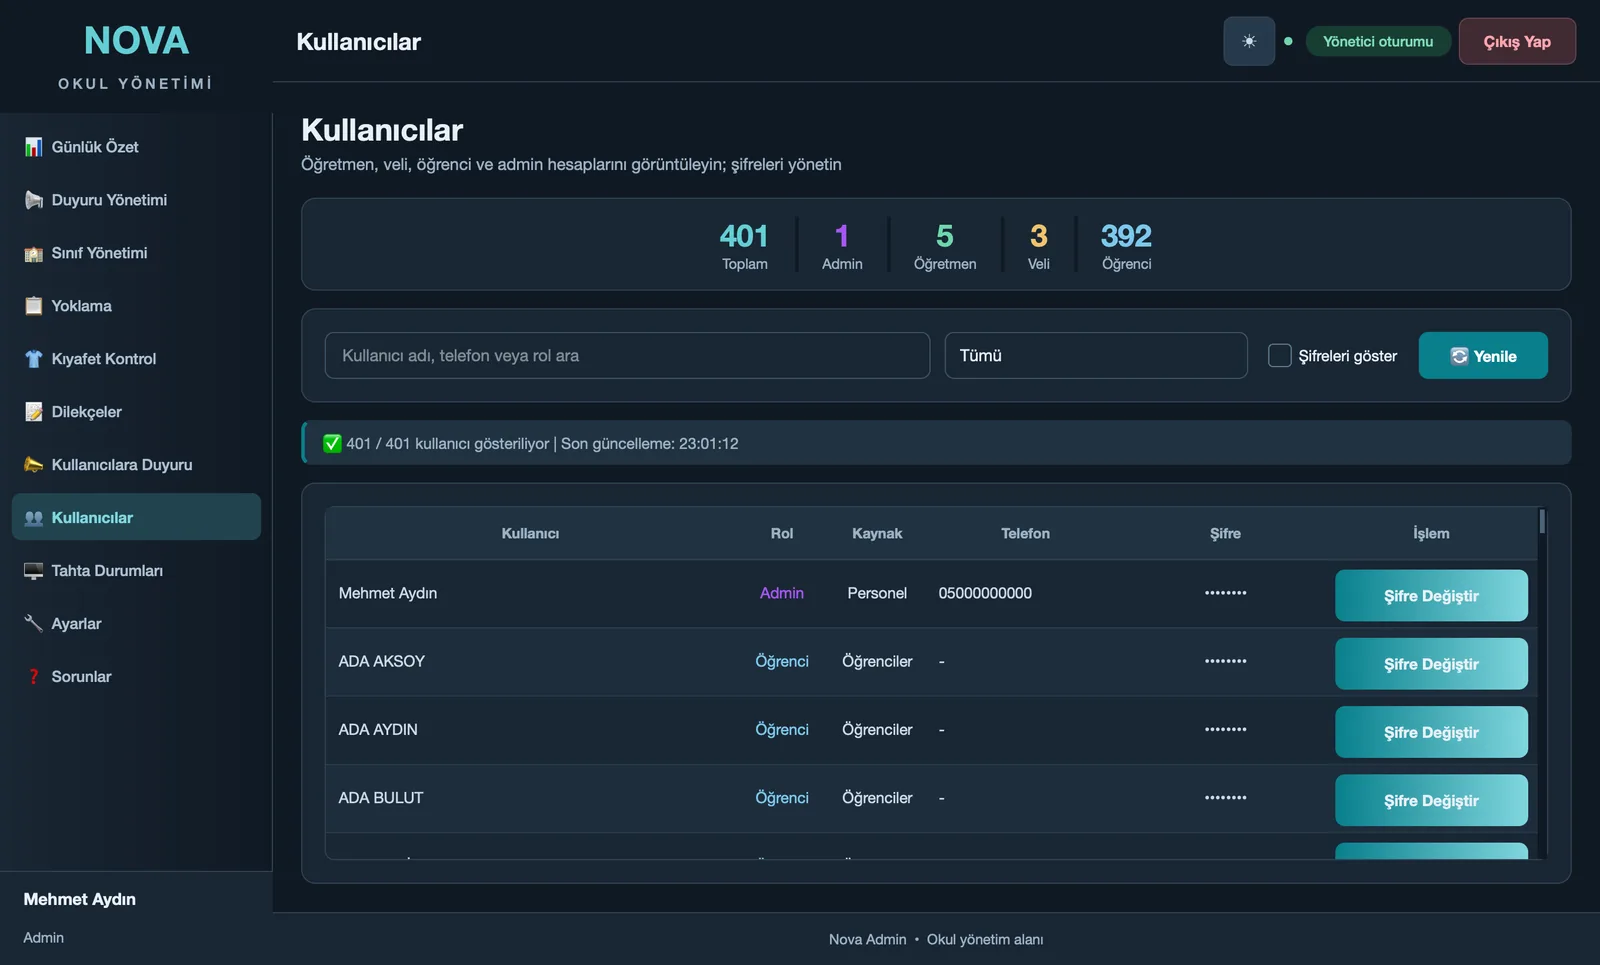Click the Çıkış Yap logout button
Viewport: 1600px width, 965px height.
click(1517, 41)
